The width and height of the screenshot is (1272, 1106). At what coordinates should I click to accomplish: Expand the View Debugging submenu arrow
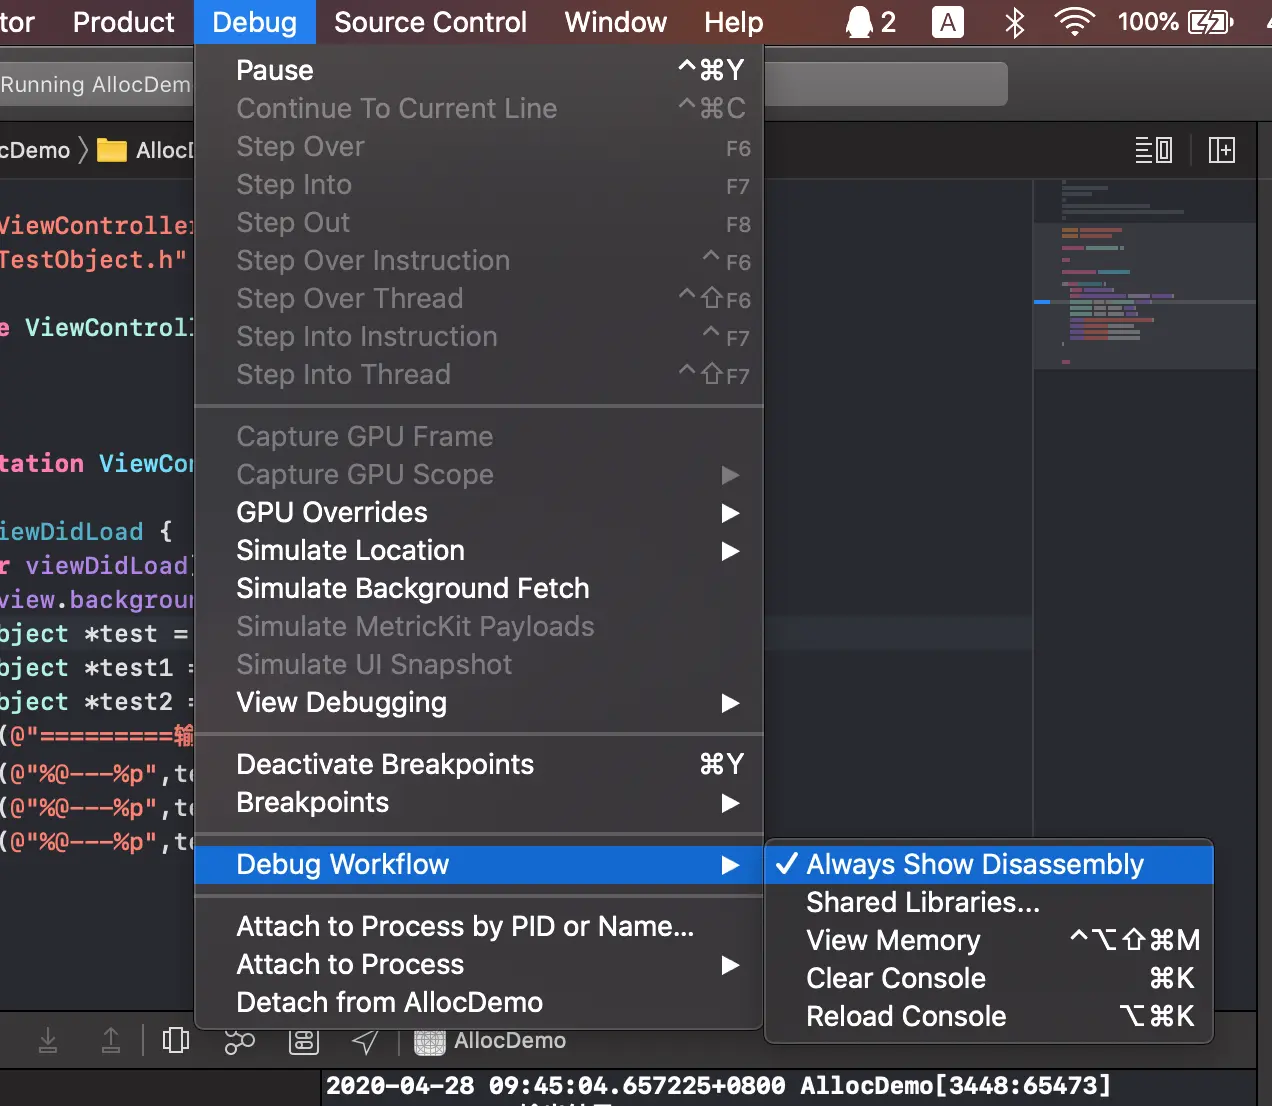pos(731,703)
